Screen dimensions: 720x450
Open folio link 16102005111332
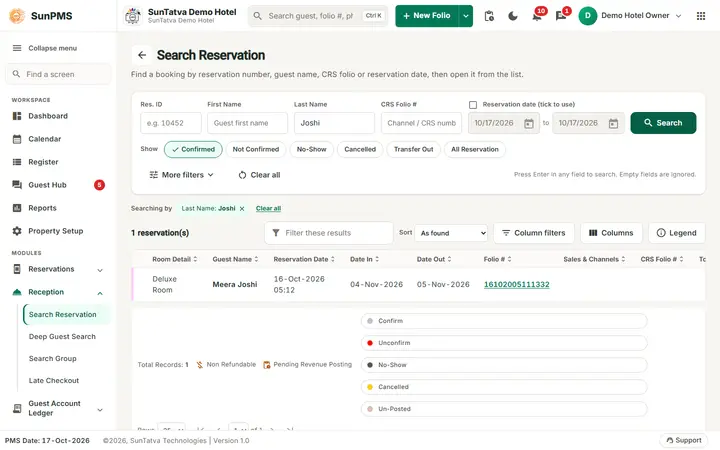(x=517, y=285)
